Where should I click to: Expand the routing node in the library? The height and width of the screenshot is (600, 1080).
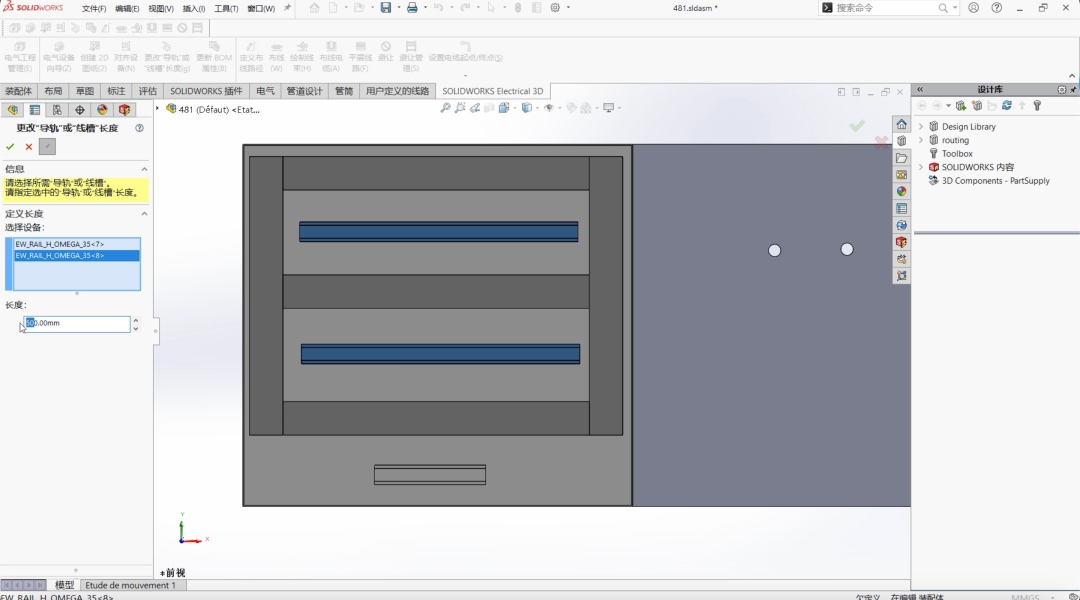[922, 140]
